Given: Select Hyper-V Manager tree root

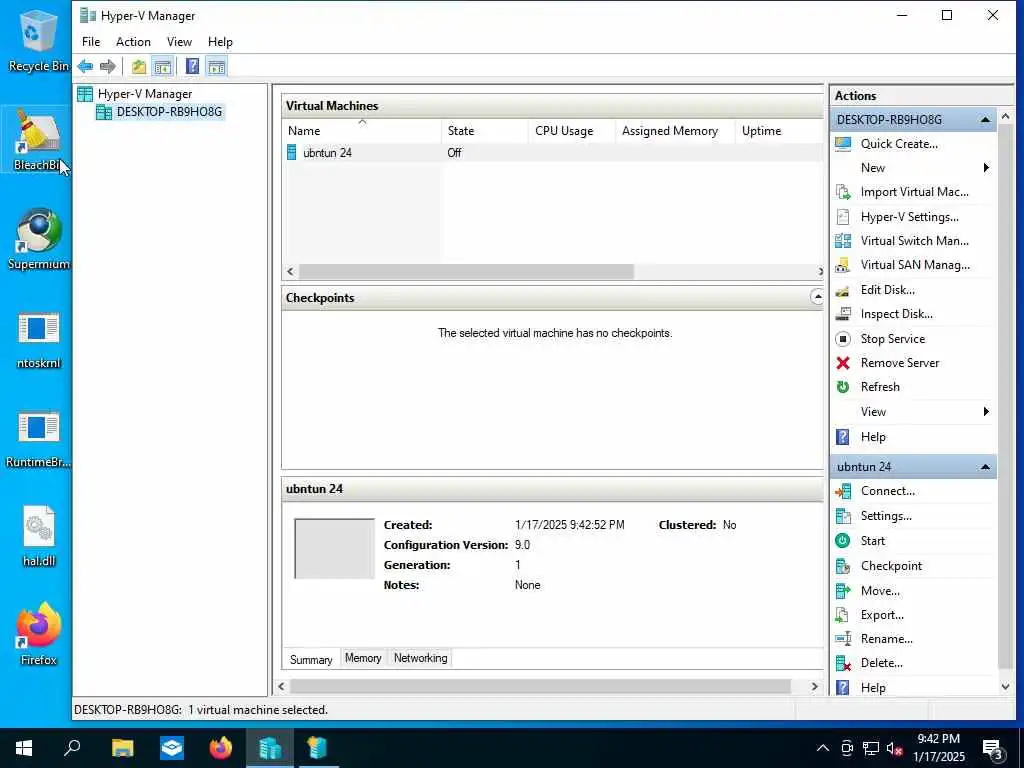Looking at the screenshot, I should (144, 94).
